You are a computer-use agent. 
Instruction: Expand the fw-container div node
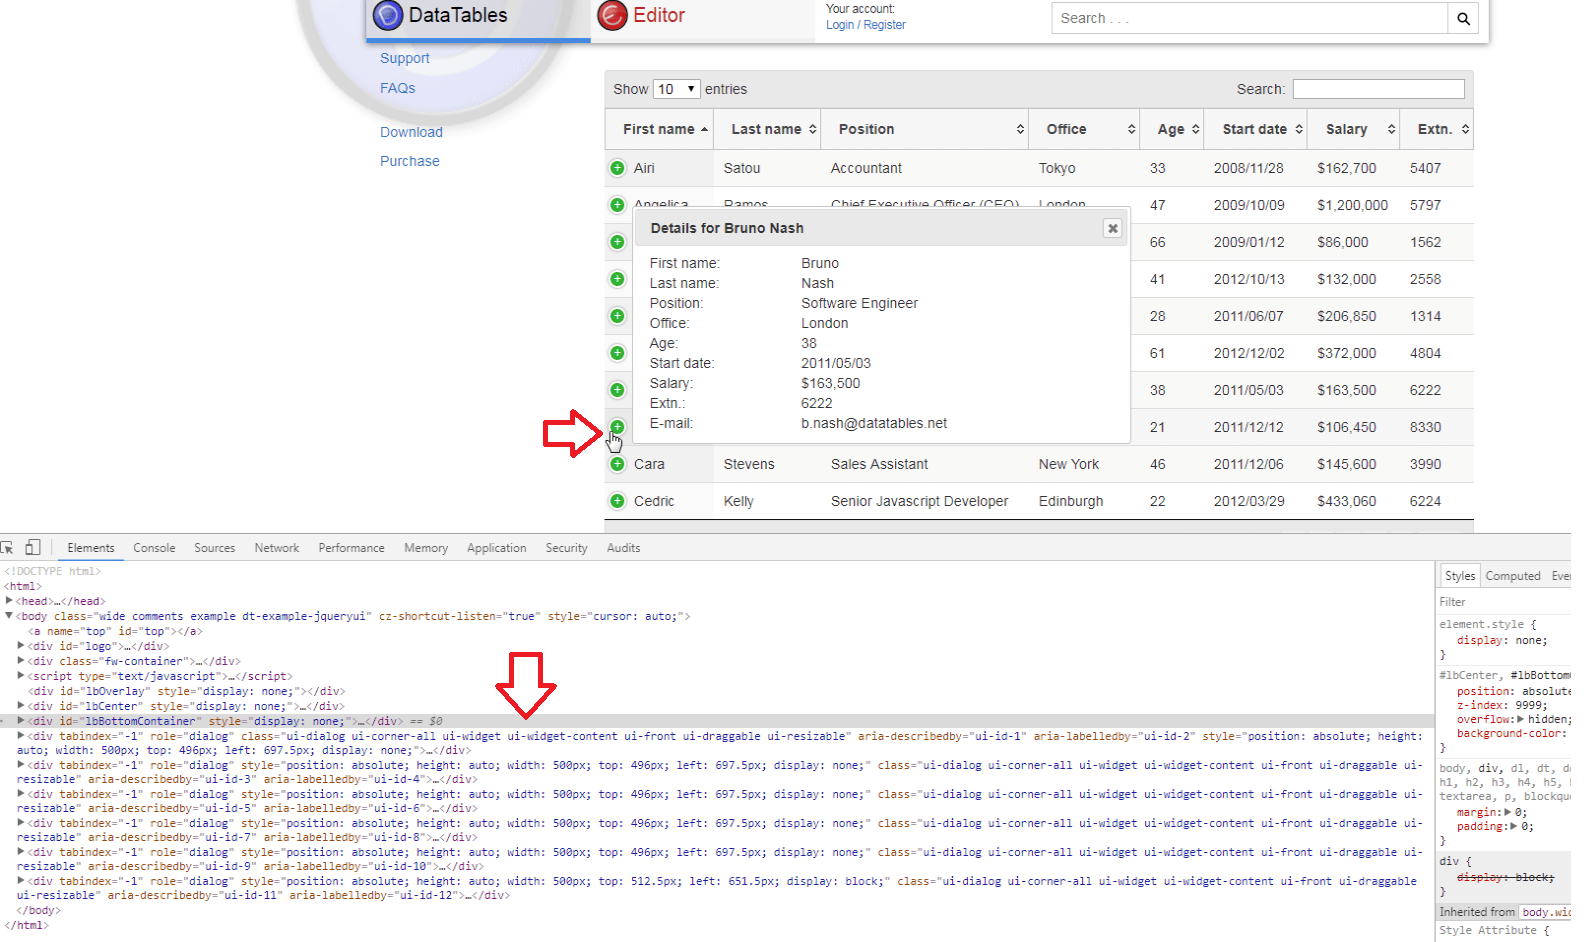pos(21,661)
